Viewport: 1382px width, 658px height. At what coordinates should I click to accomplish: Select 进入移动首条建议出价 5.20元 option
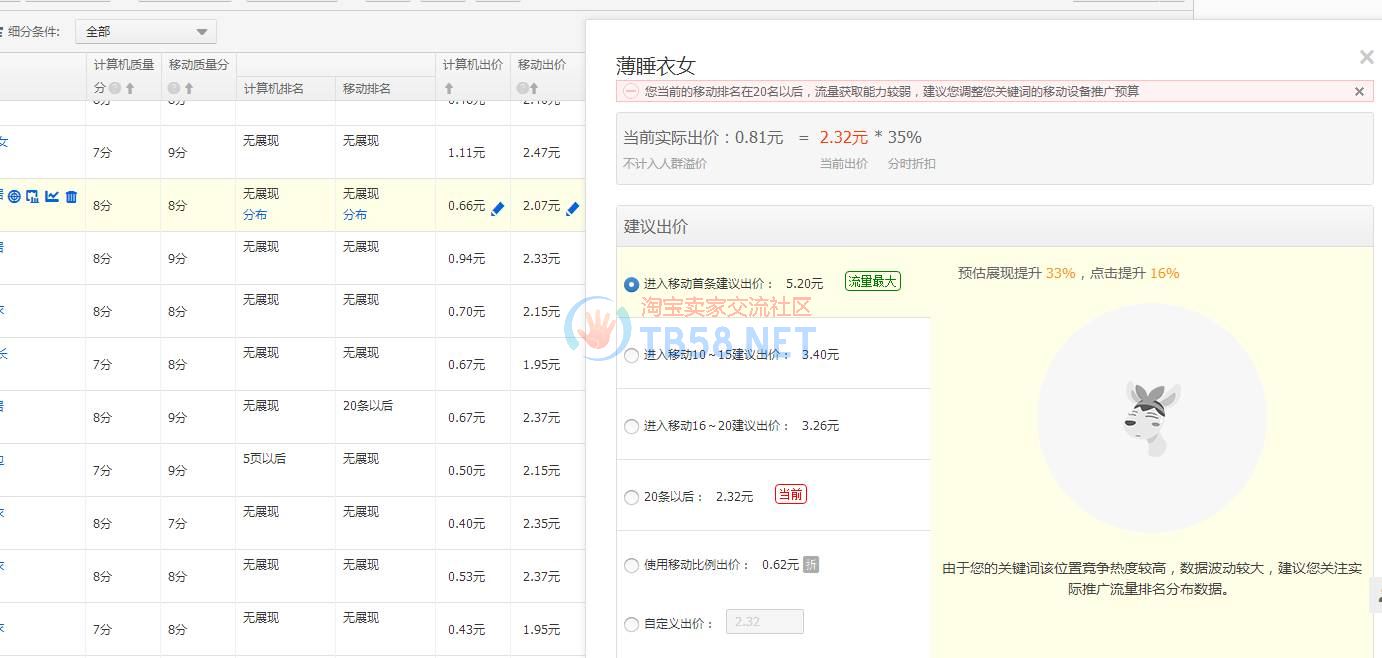click(x=631, y=285)
